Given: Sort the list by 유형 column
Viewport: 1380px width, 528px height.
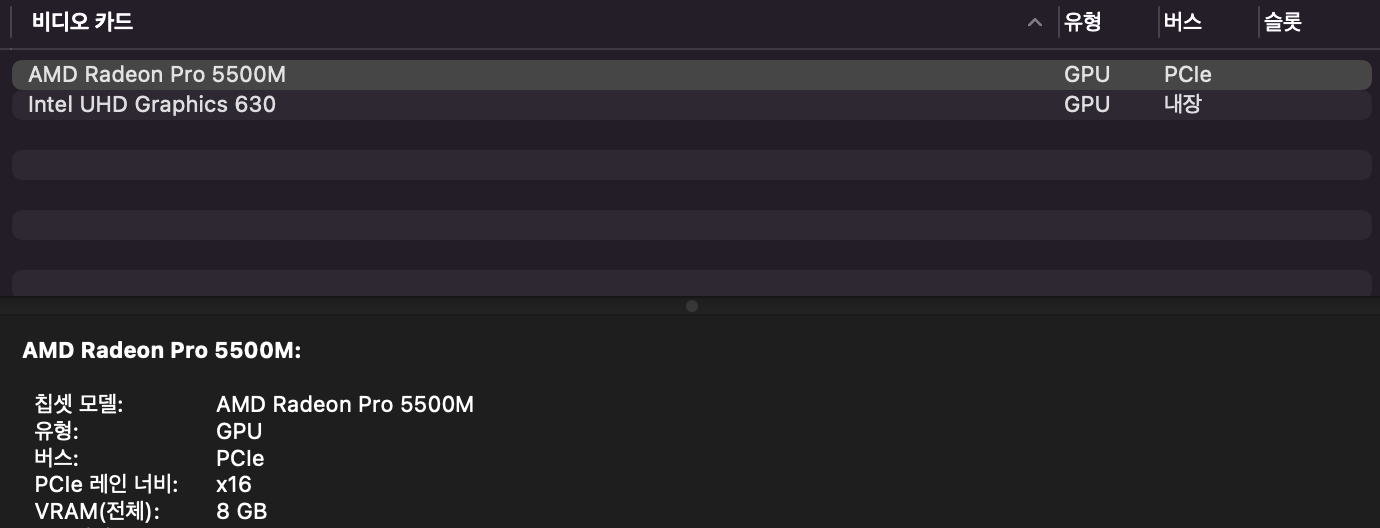Looking at the screenshot, I should (x=1082, y=22).
